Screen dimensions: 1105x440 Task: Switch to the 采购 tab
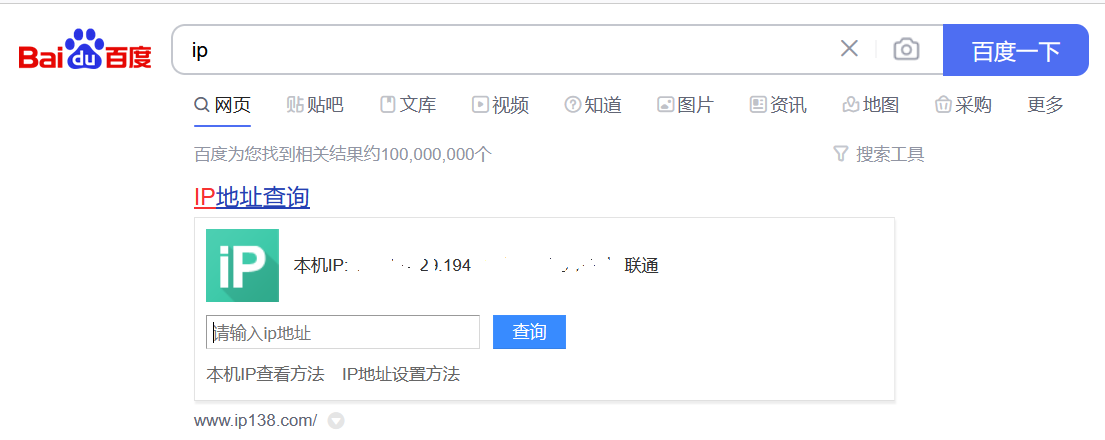pos(963,105)
